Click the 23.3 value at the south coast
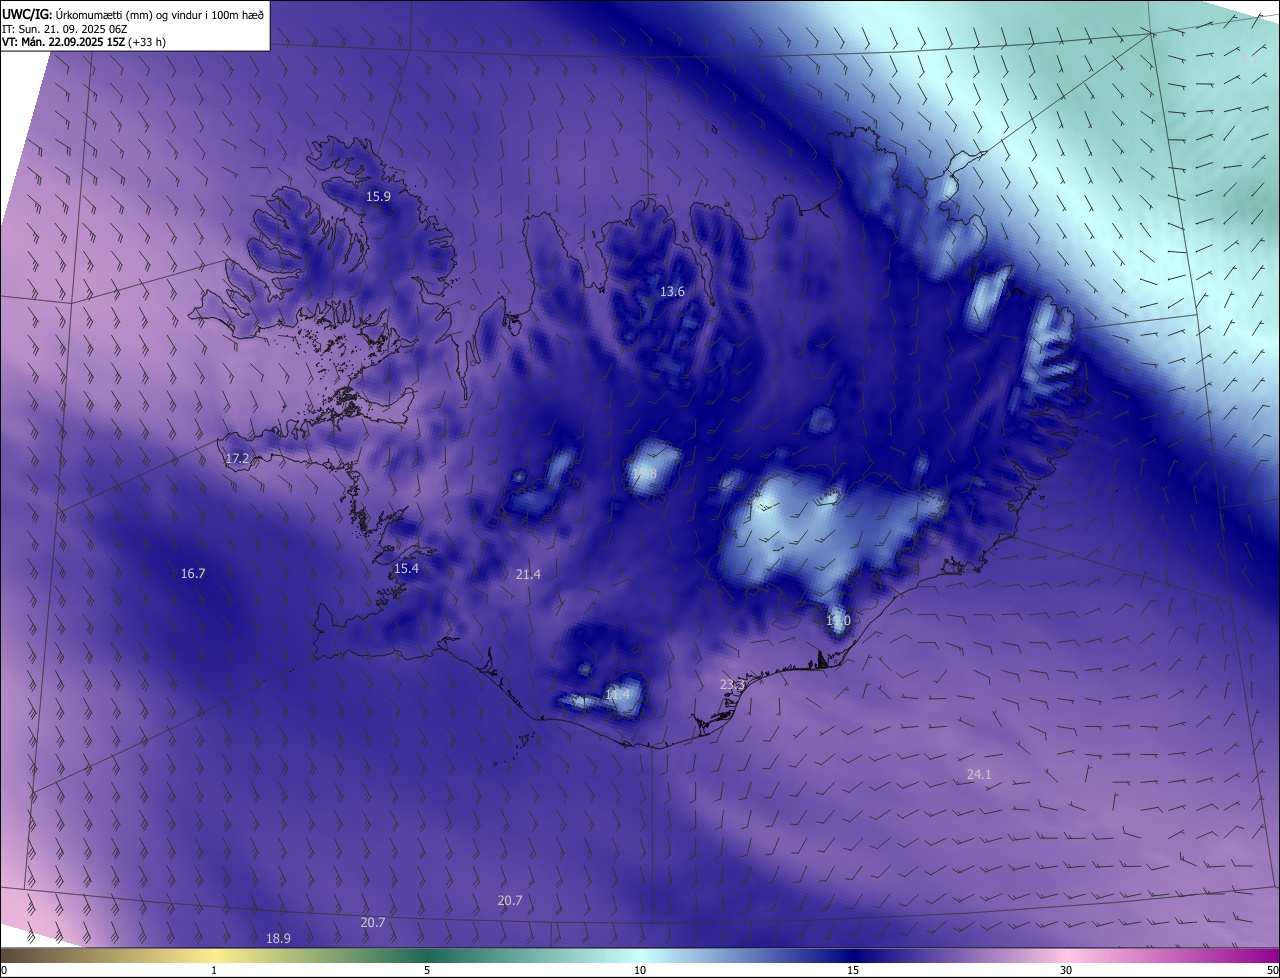 pos(732,685)
